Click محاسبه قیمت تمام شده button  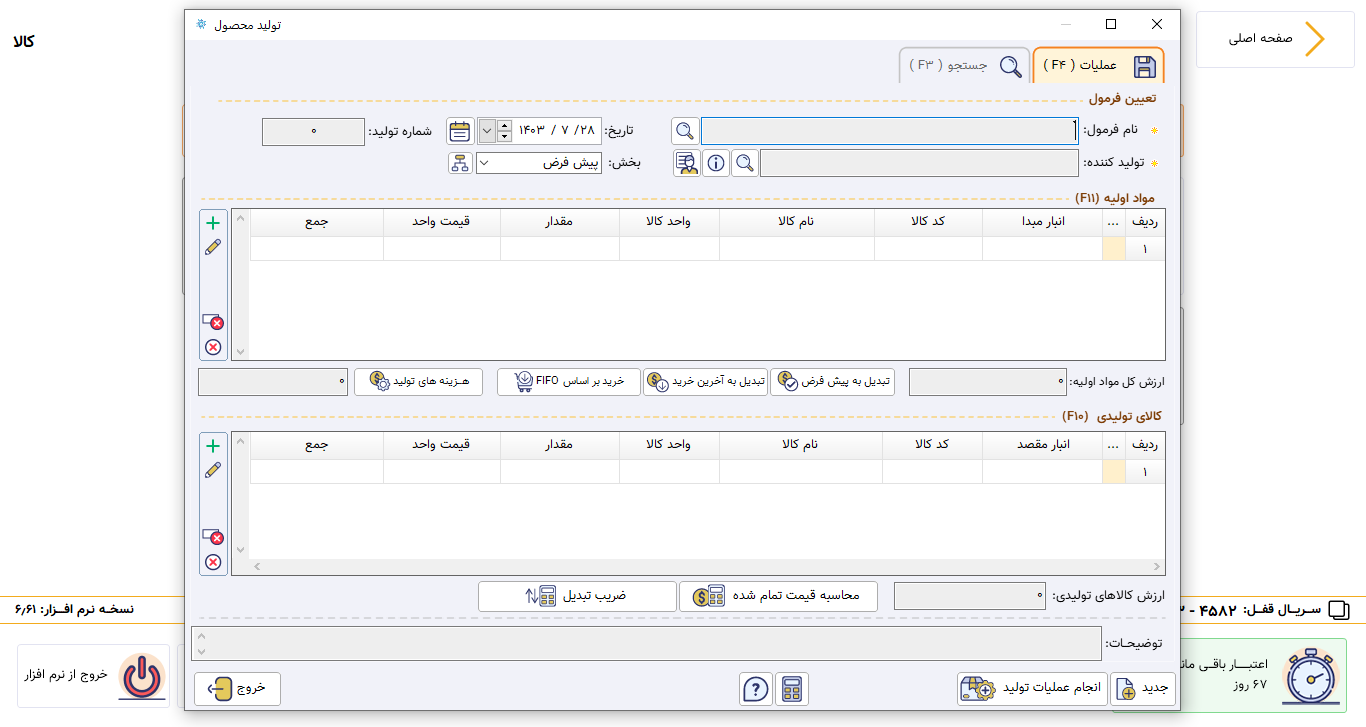click(778, 596)
